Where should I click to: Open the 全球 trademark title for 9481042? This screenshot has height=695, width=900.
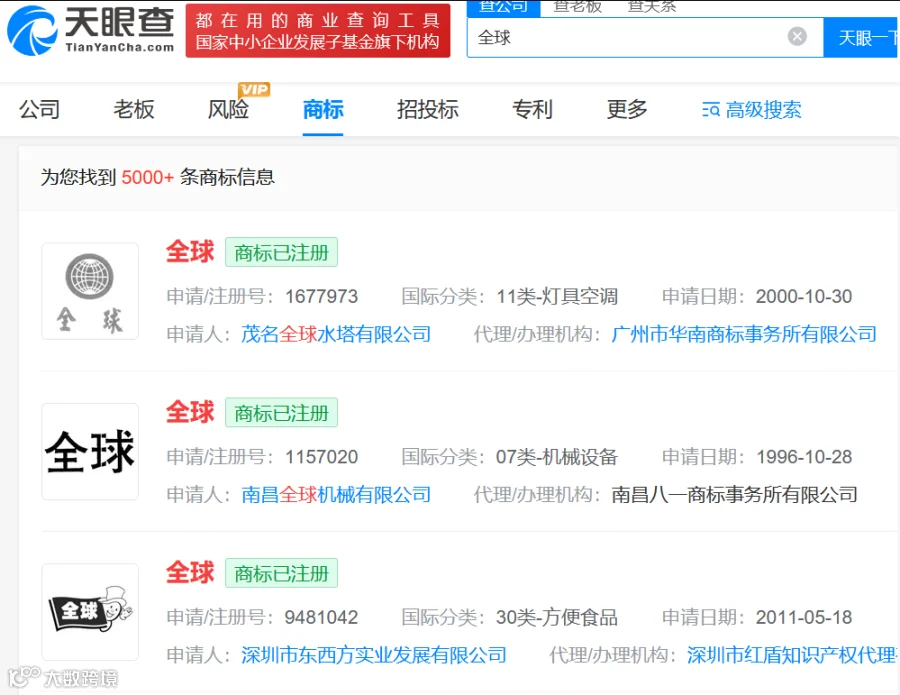(190, 573)
